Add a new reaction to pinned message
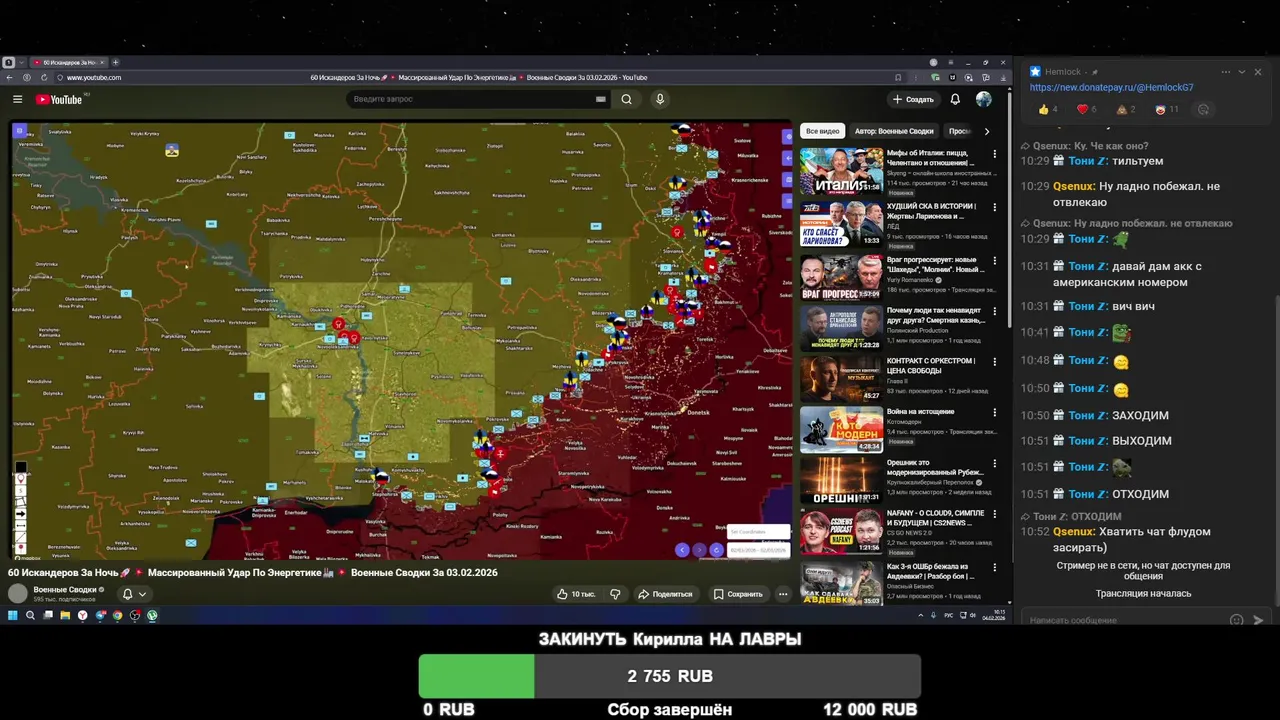This screenshot has width=1280, height=720. point(1203,109)
